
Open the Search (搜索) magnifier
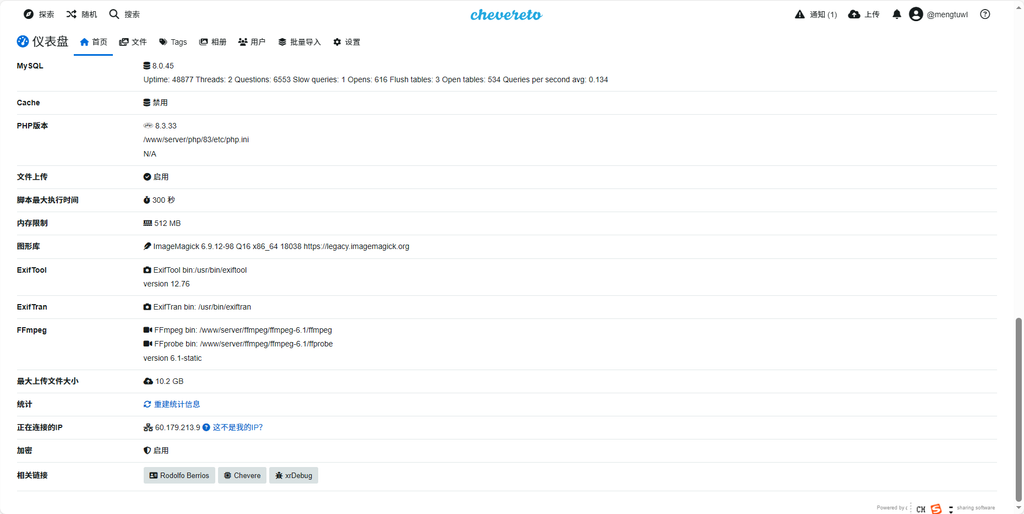[124, 14]
